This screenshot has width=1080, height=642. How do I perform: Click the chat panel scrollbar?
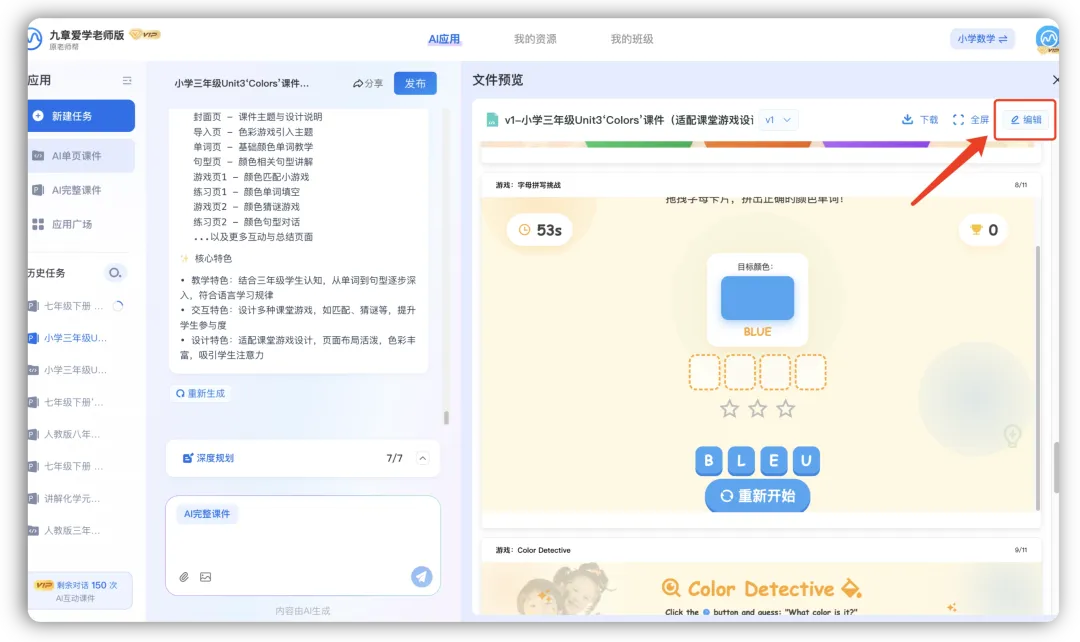[x=446, y=417]
